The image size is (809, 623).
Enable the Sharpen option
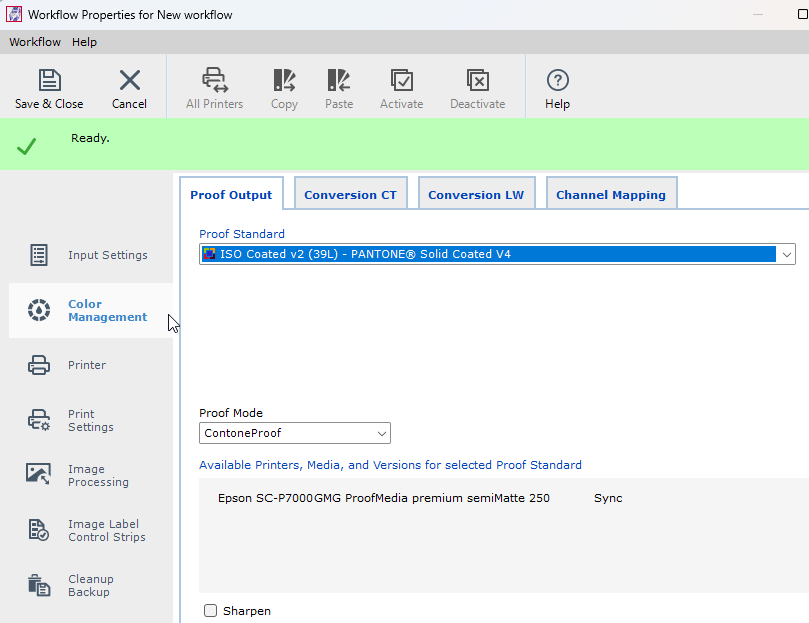[x=211, y=610]
